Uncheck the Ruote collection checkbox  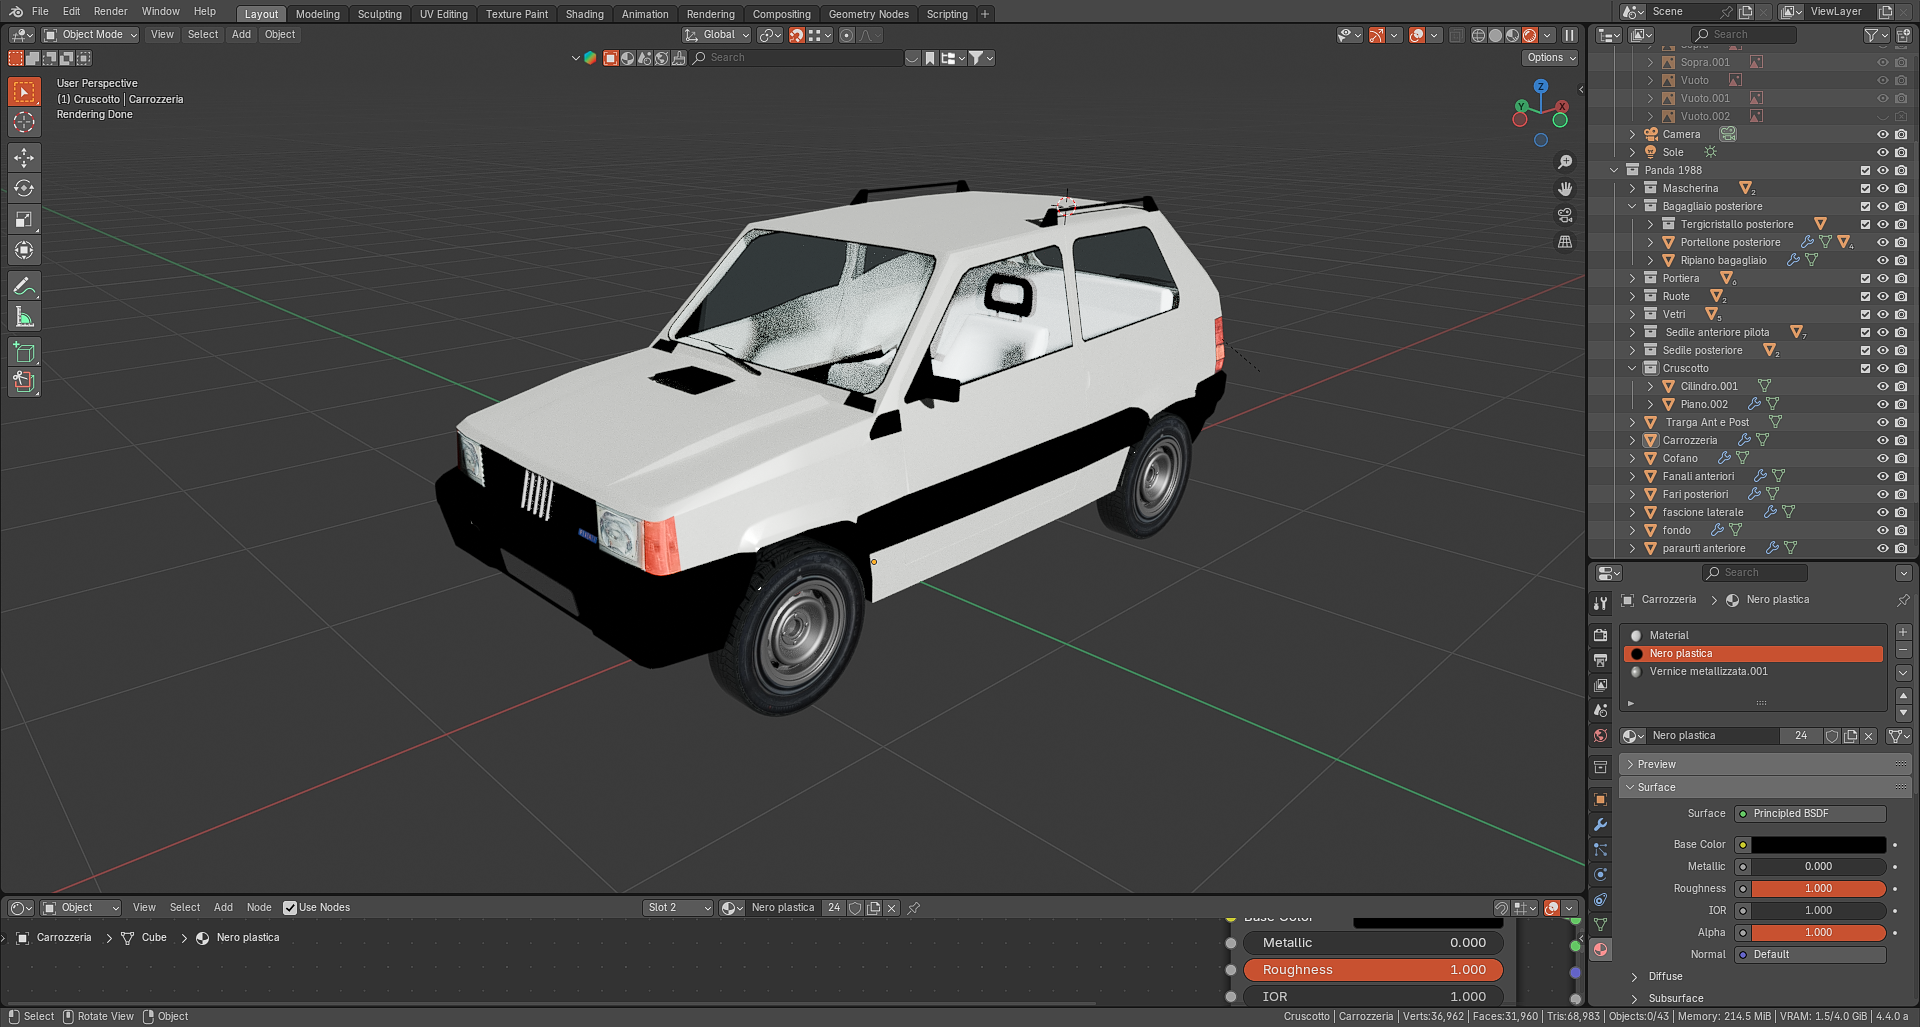tap(1865, 297)
